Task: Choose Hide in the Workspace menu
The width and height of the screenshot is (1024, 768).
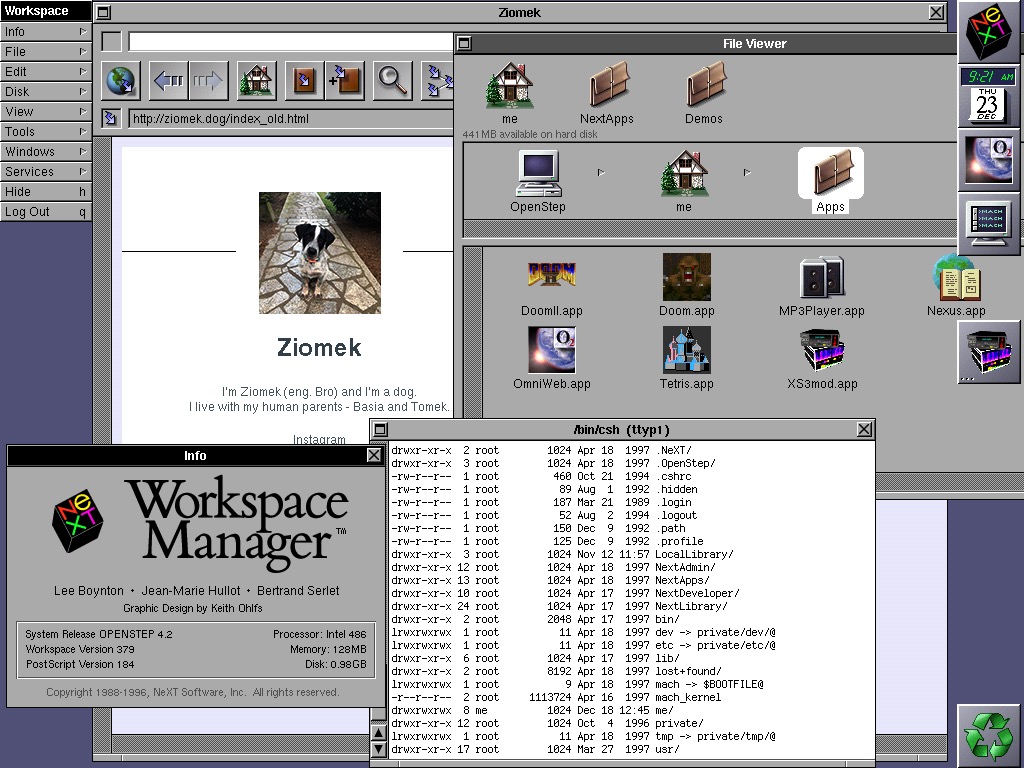Action: click(45, 191)
